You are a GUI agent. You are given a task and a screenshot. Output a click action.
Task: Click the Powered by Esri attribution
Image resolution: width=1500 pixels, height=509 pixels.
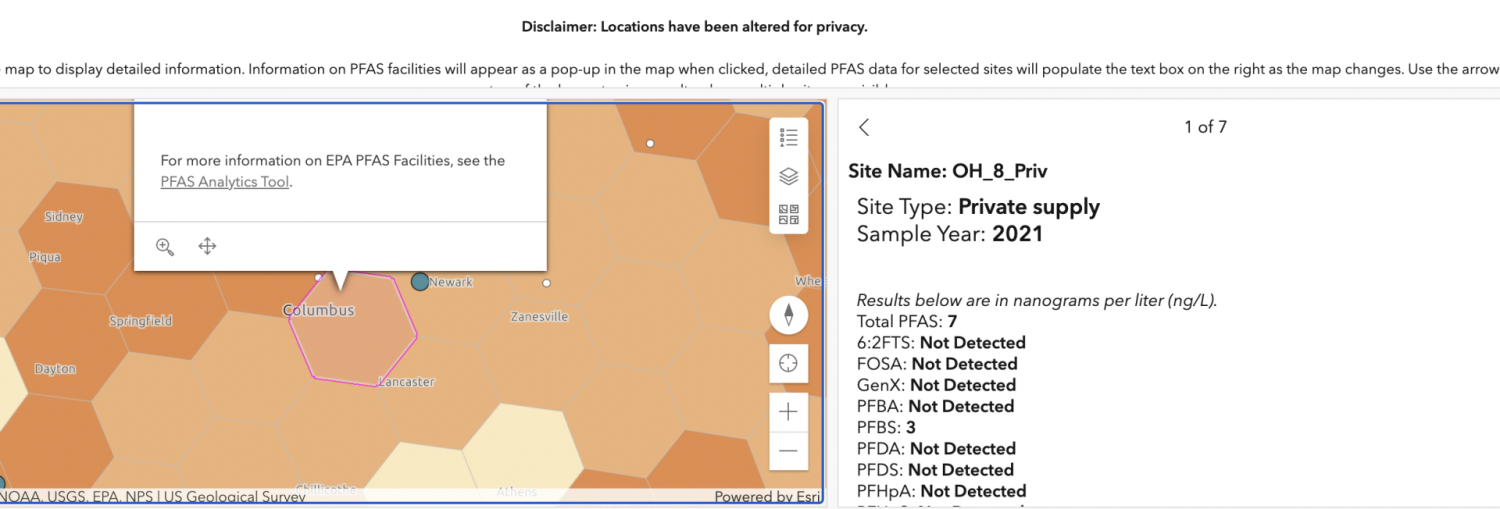point(767,496)
